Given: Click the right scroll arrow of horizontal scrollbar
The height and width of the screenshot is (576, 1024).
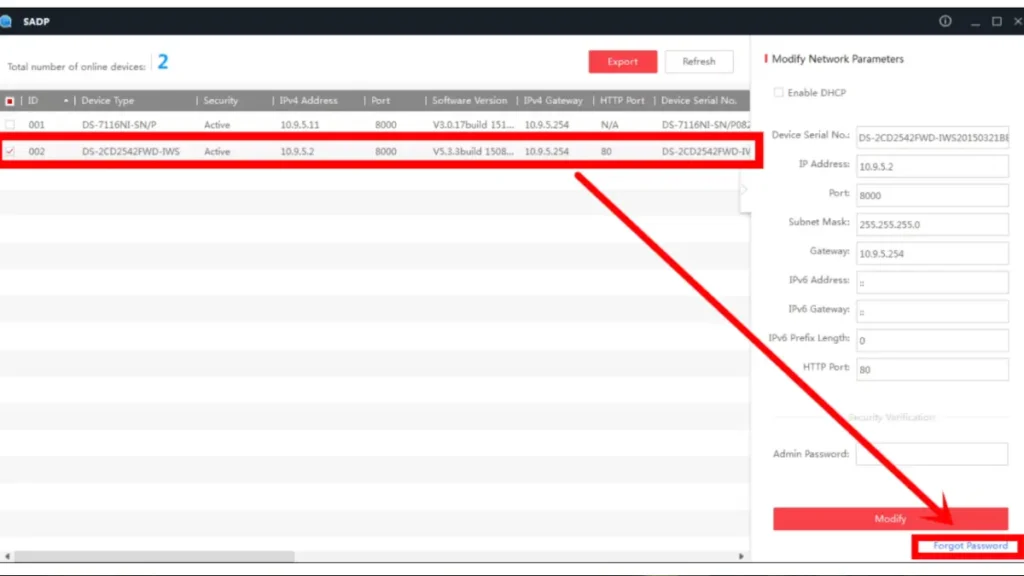Looking at the screenshot, I should tap(742, 556).
